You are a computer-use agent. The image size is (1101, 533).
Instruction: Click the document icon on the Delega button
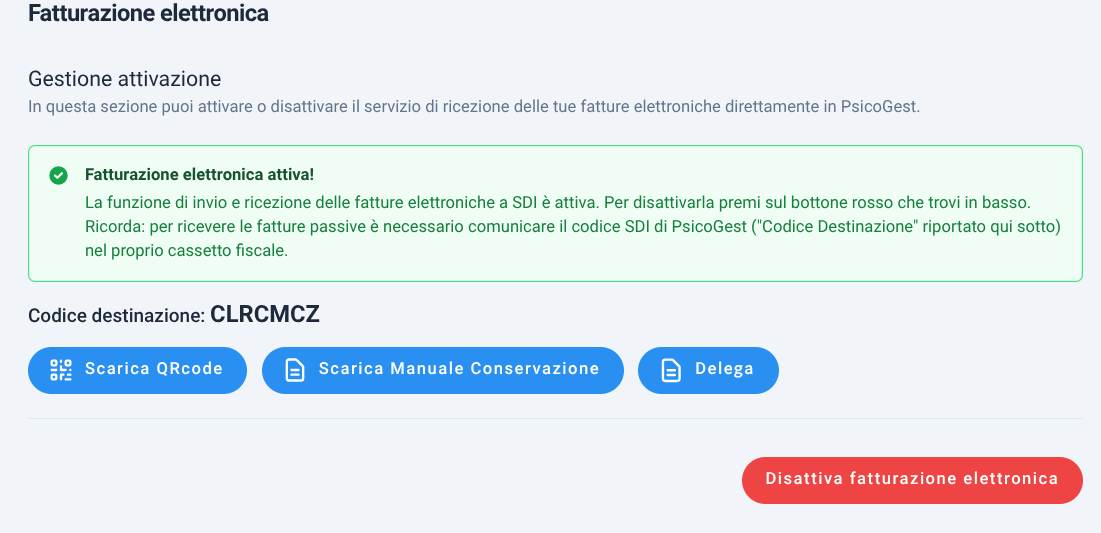coord(671,370)
